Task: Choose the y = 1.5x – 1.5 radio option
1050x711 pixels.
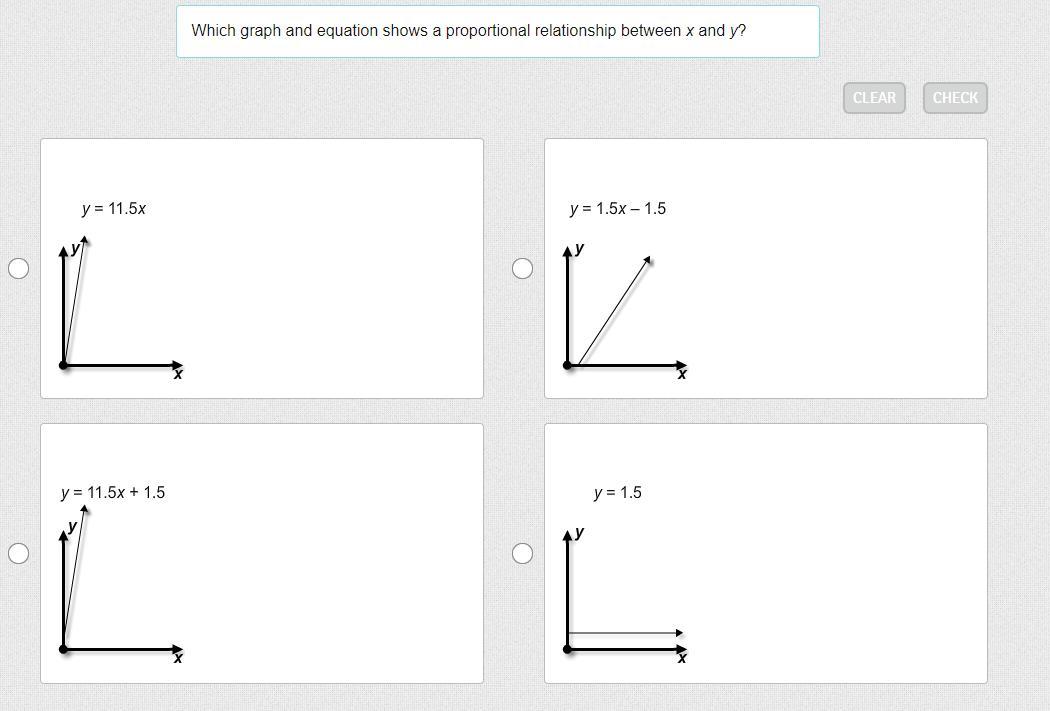Action: click(522, 268)
